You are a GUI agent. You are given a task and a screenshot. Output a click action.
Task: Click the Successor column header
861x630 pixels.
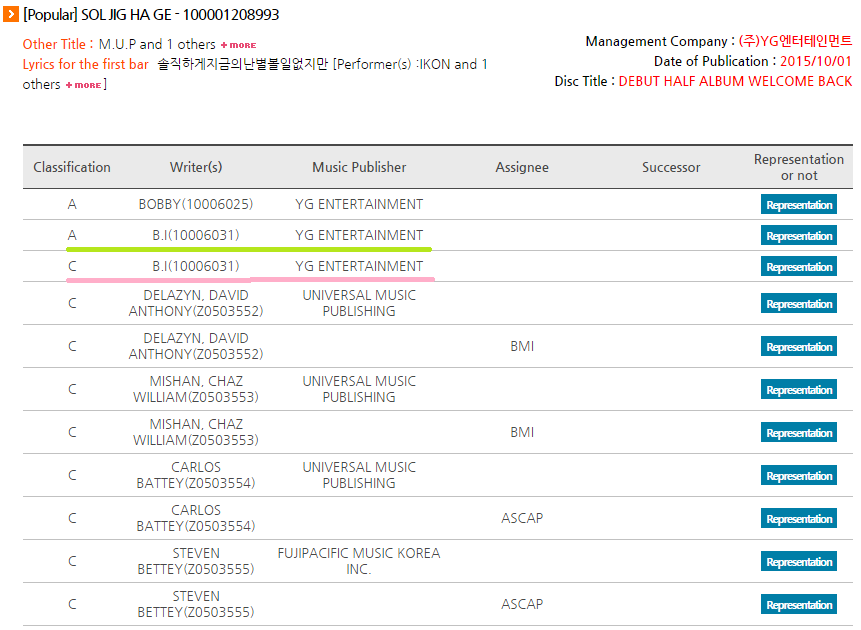point(671,167)
